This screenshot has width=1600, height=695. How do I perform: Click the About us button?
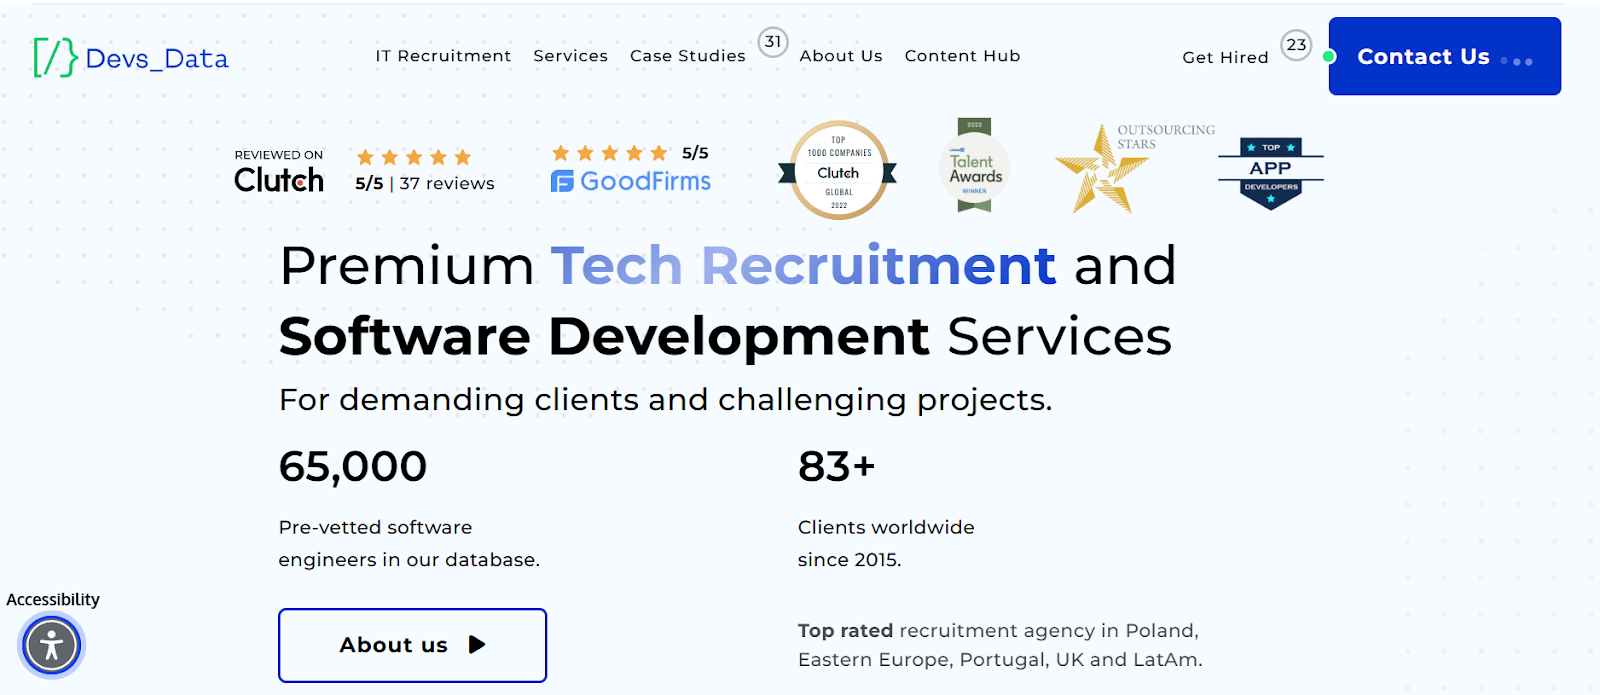413,645
